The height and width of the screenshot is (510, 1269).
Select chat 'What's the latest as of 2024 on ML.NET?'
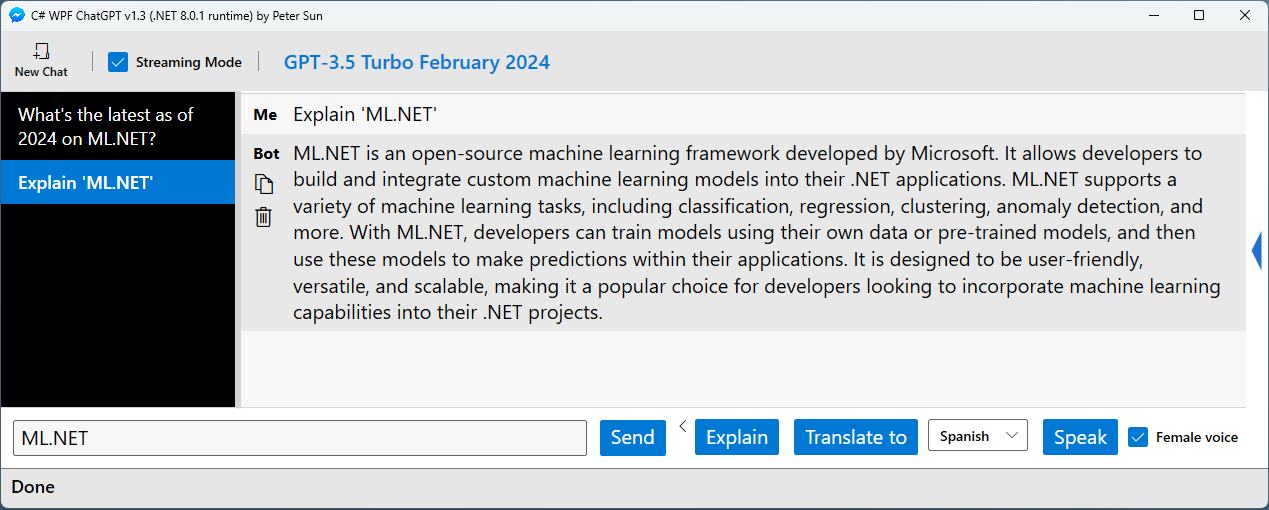(118, 127)
